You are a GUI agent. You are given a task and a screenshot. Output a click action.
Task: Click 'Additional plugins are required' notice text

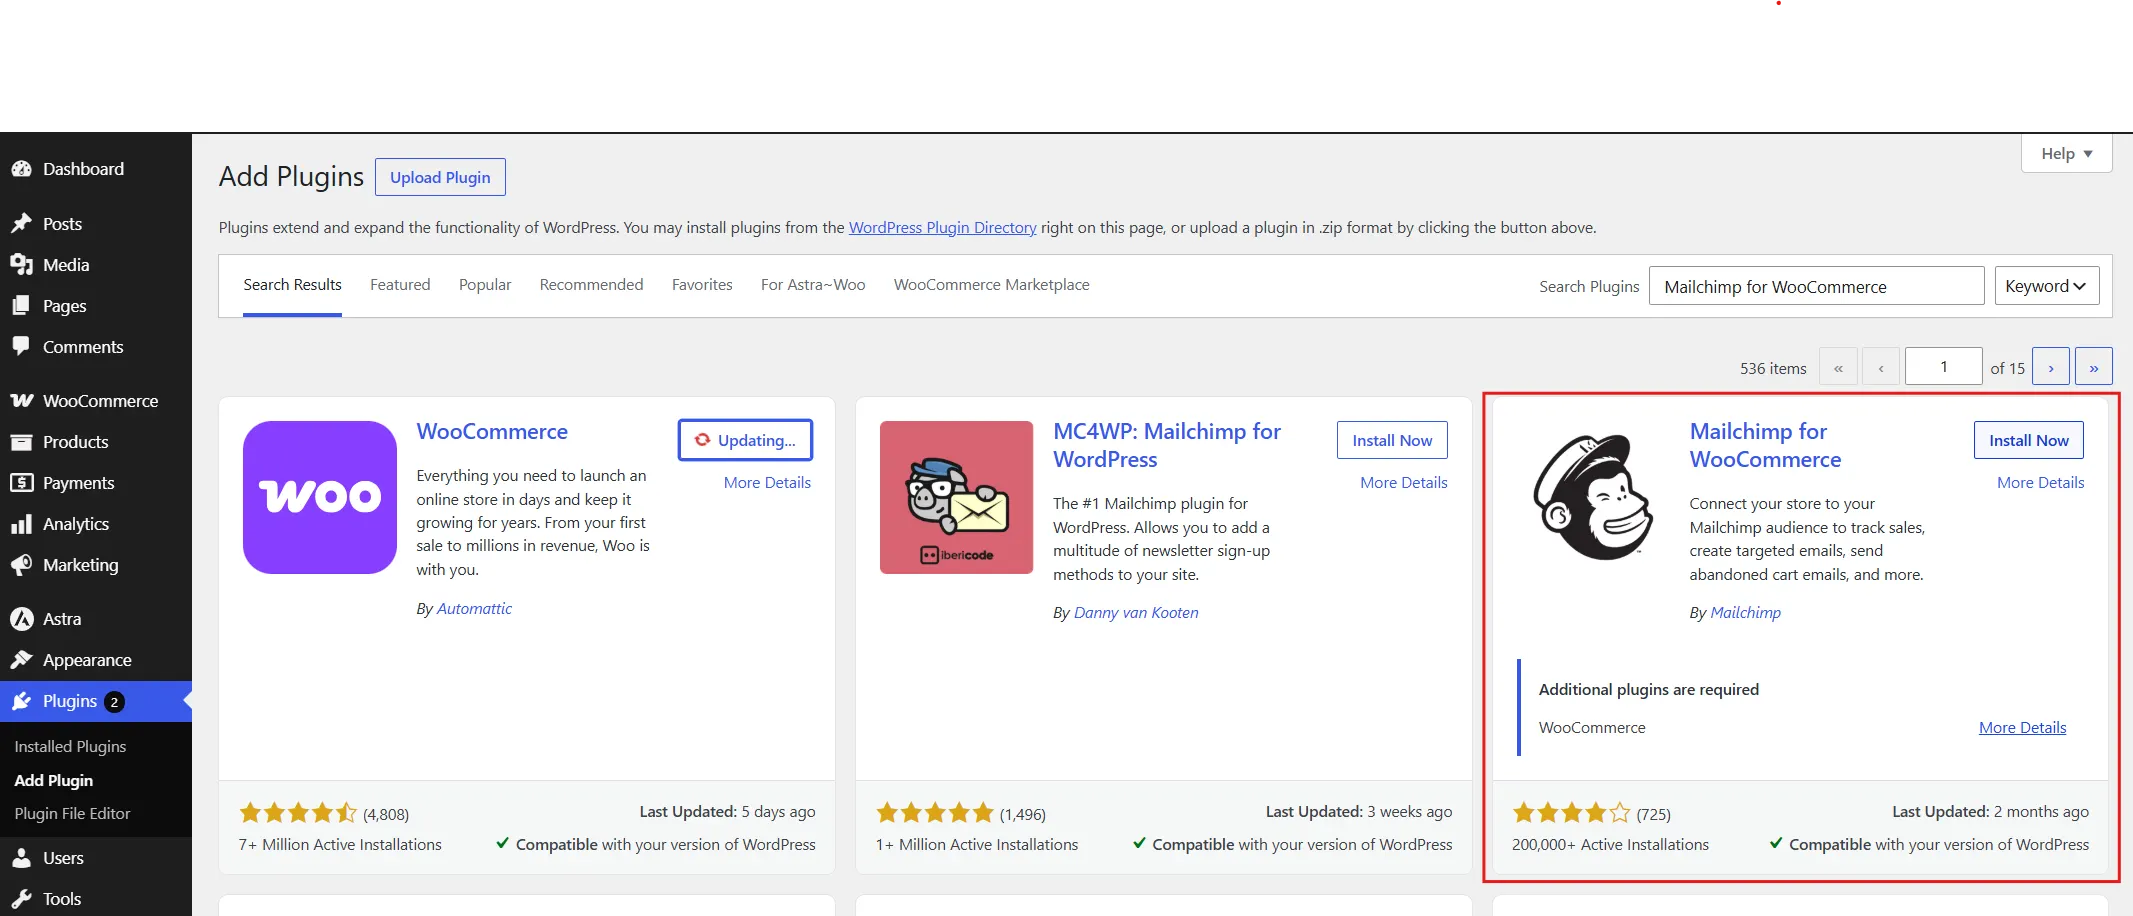pyautogui.click(x=1649, y=690)
